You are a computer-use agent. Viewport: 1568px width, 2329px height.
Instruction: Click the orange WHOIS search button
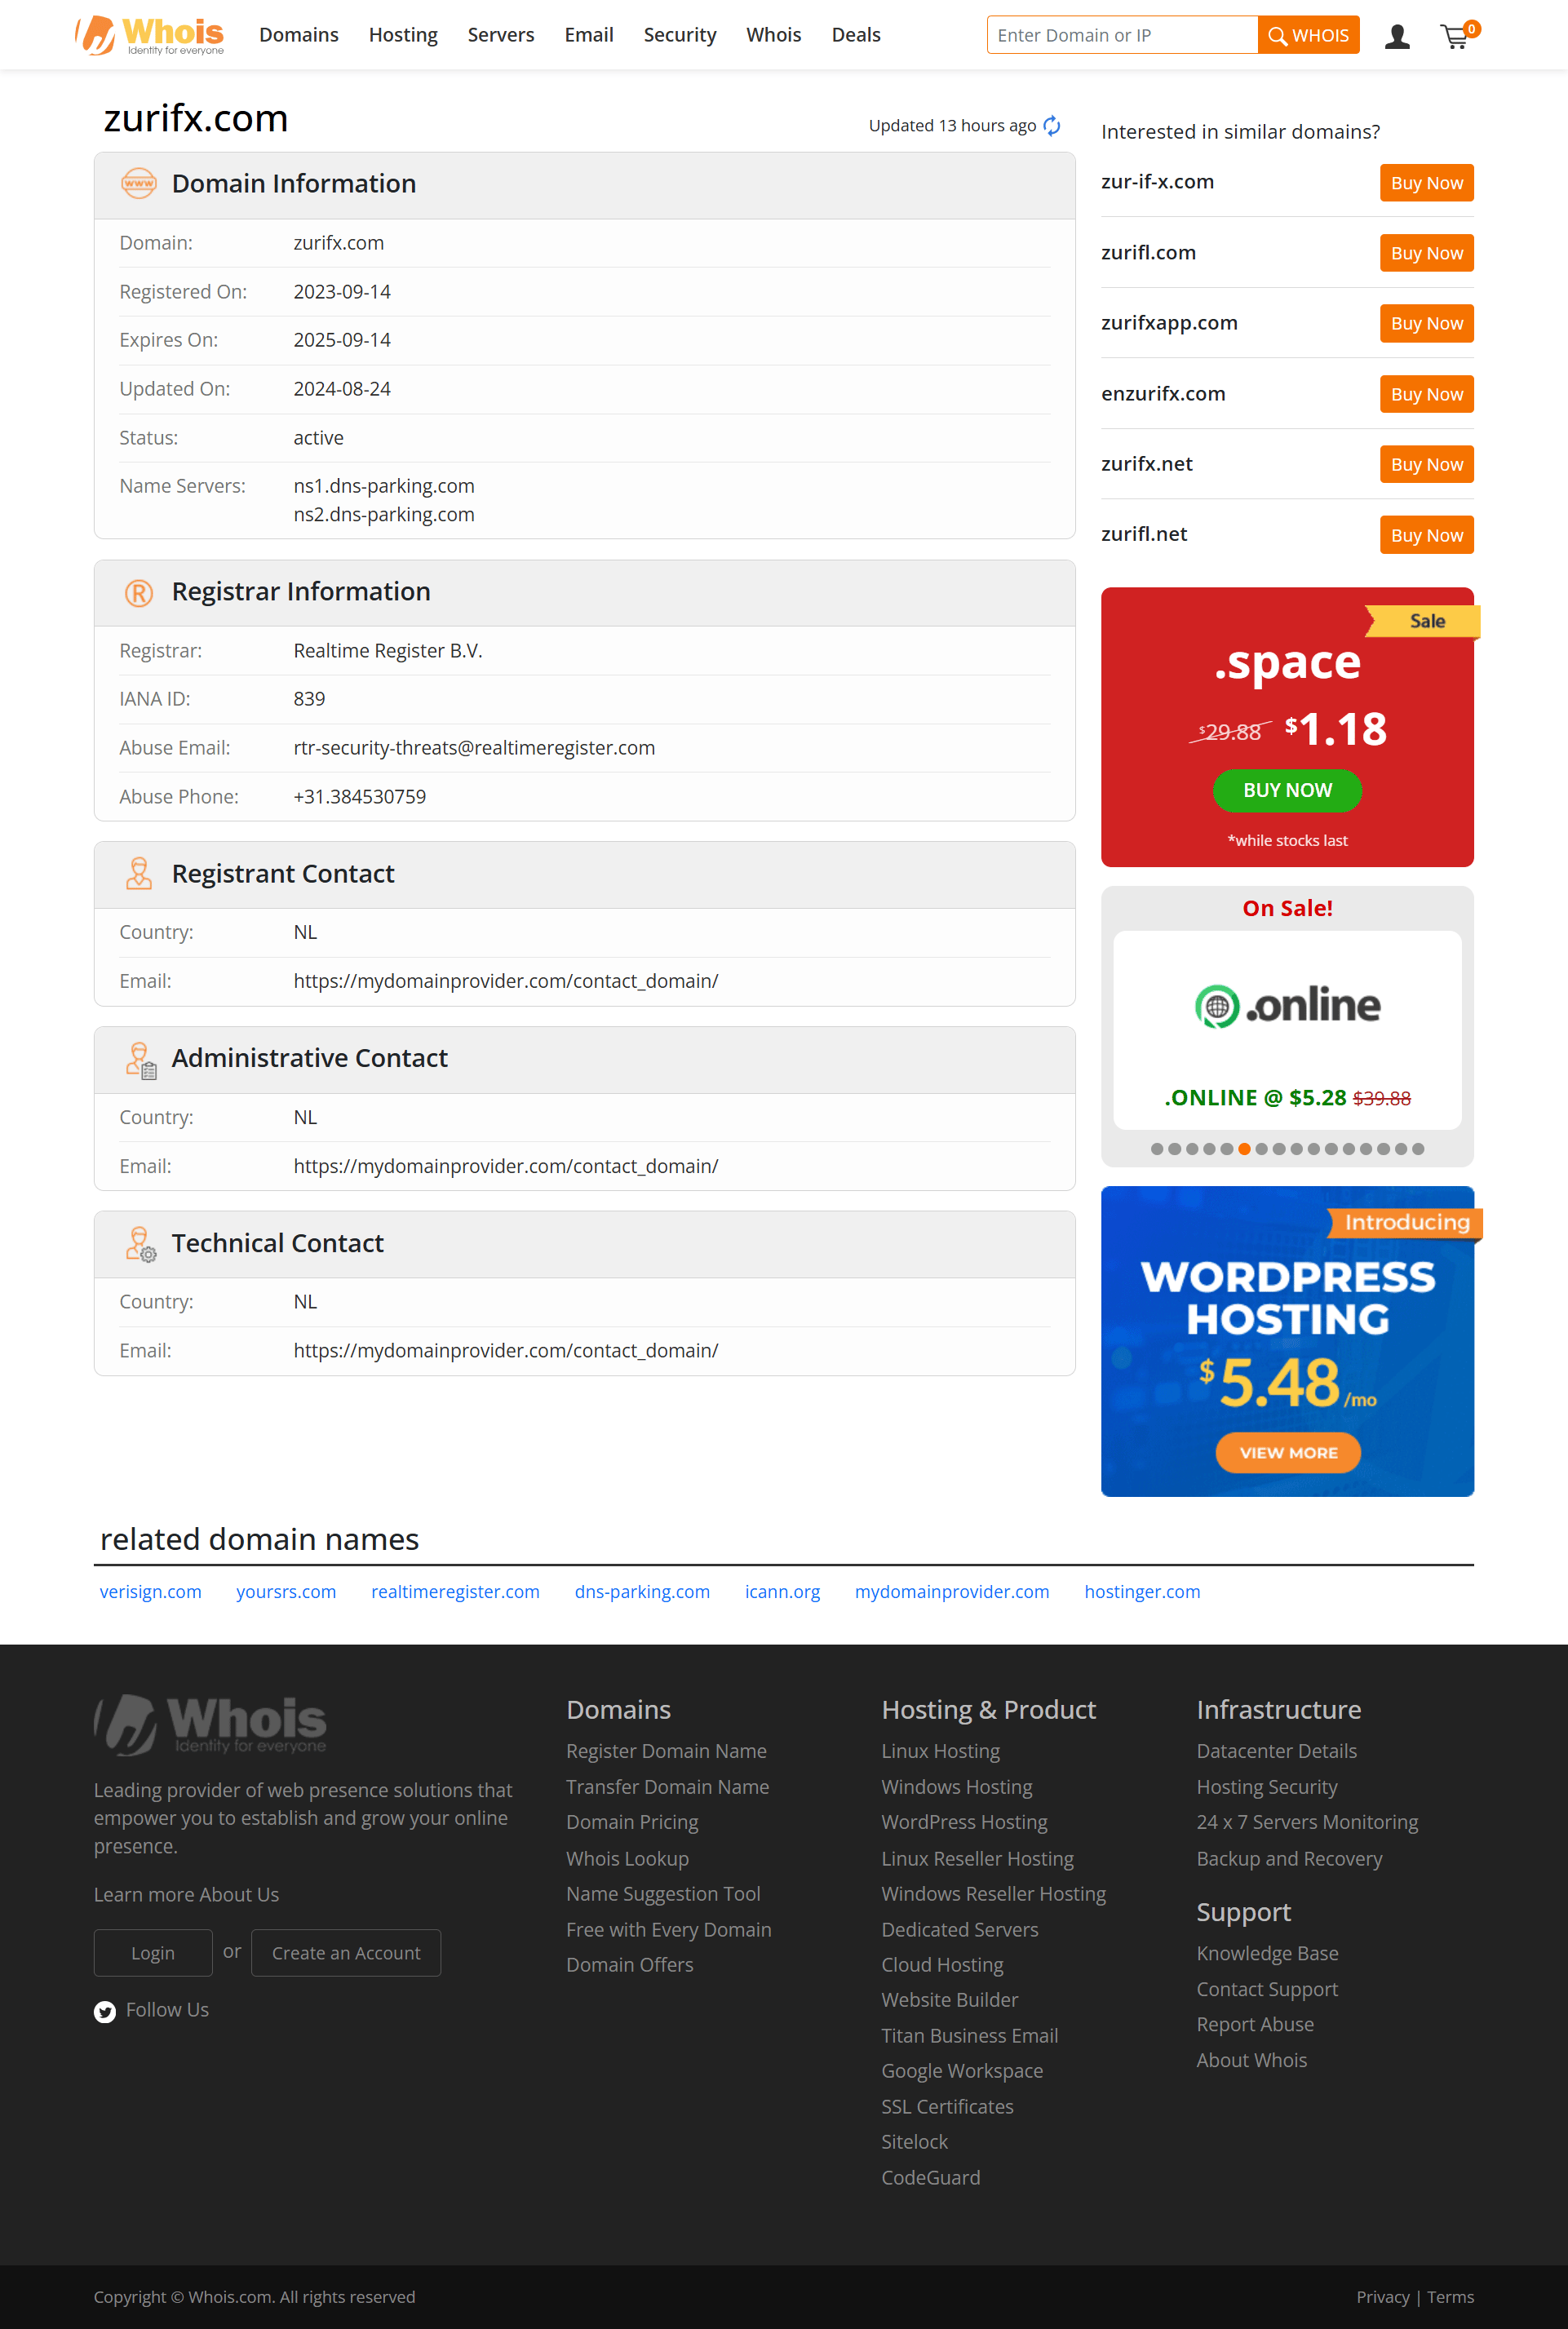(1309, 35)
